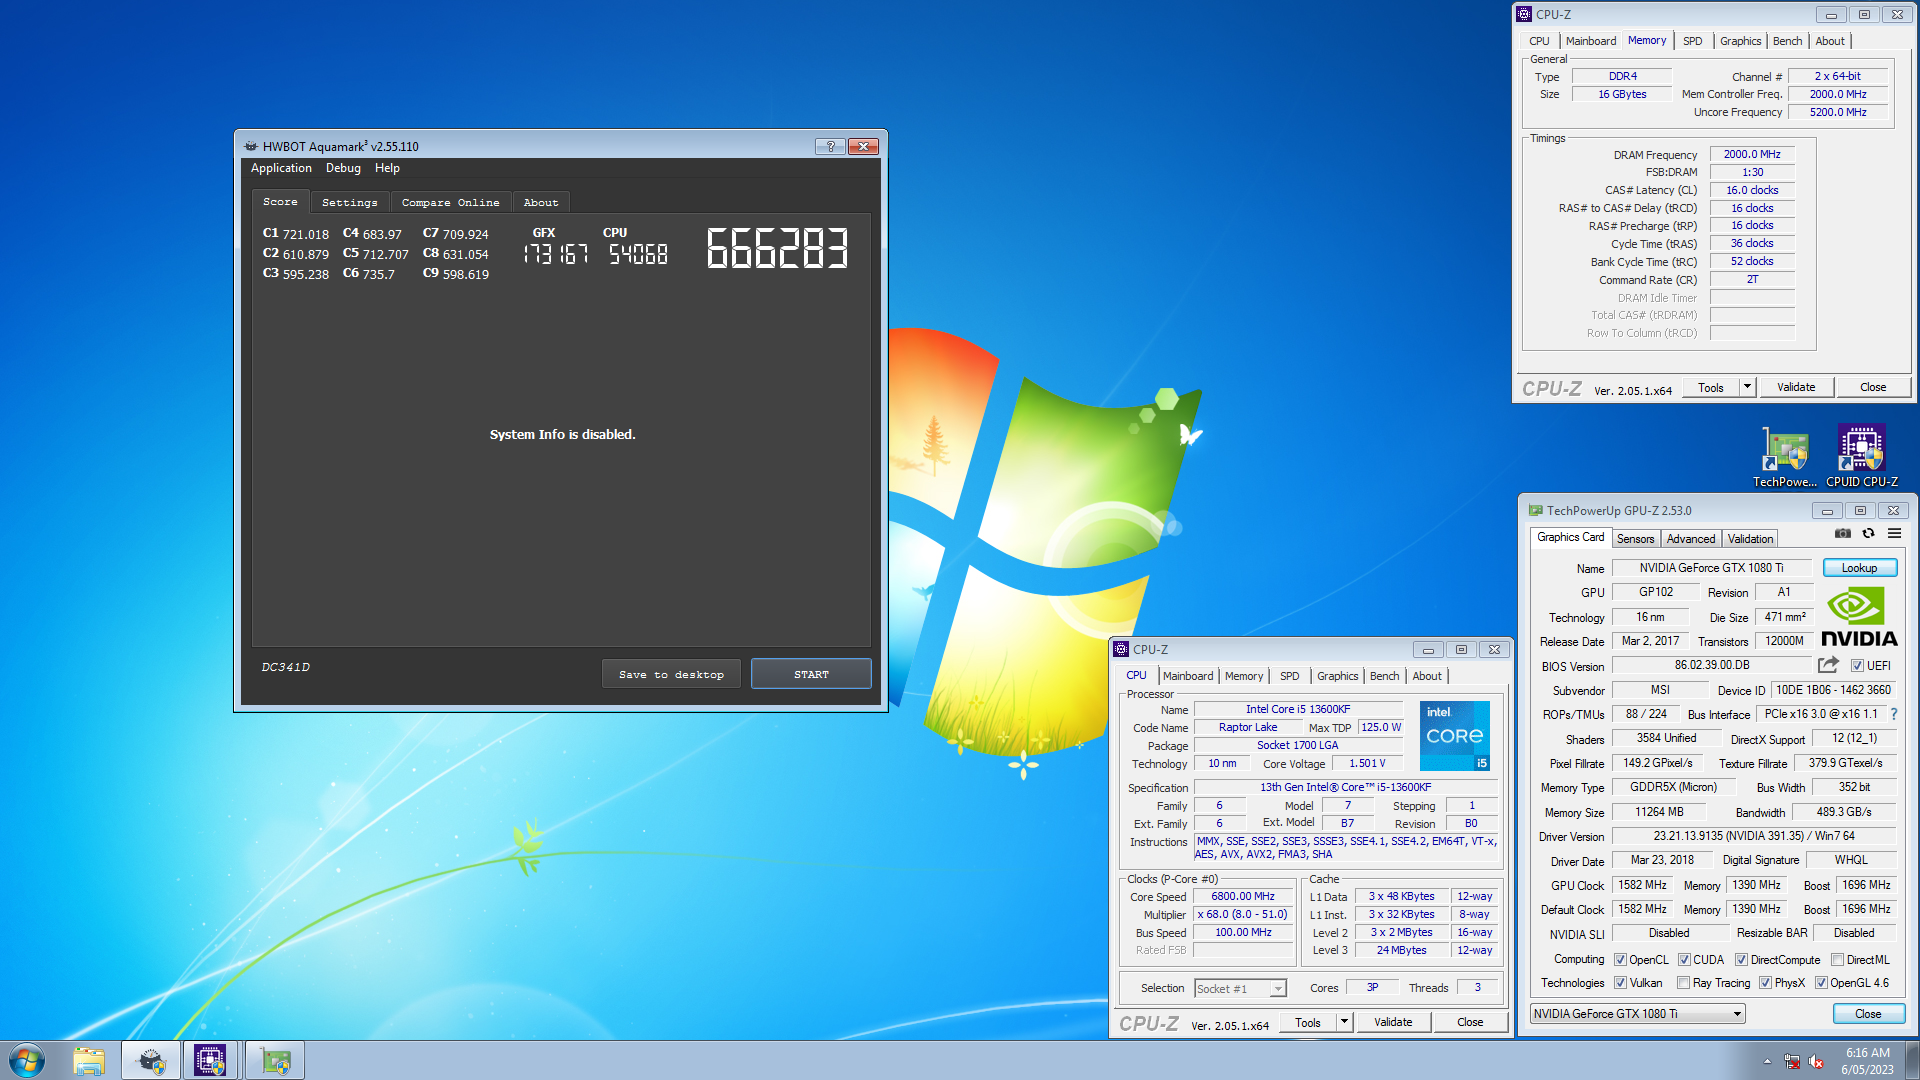
Task: Switch to Compare Online tab
Action: (x=450, y=202)
